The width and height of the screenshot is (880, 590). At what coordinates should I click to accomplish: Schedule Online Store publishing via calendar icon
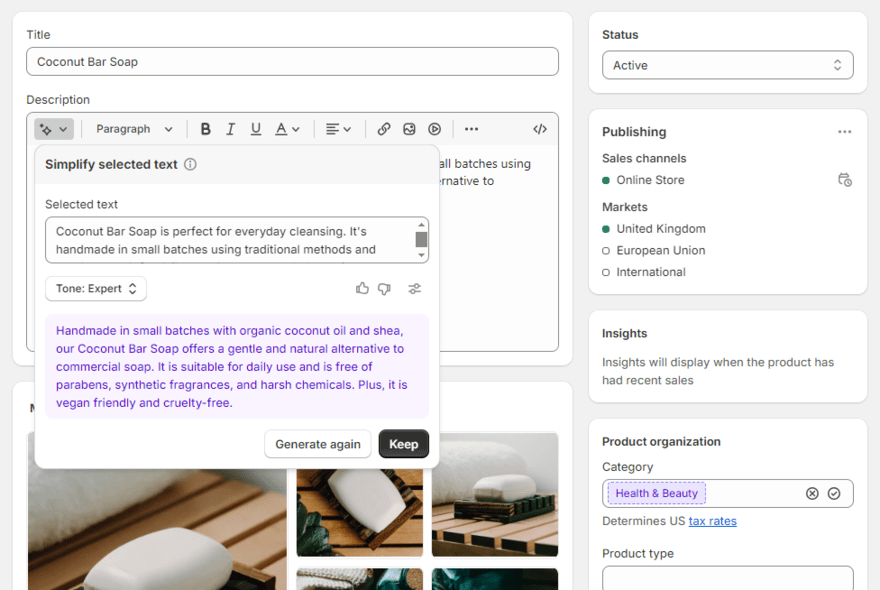coord(845,180)
